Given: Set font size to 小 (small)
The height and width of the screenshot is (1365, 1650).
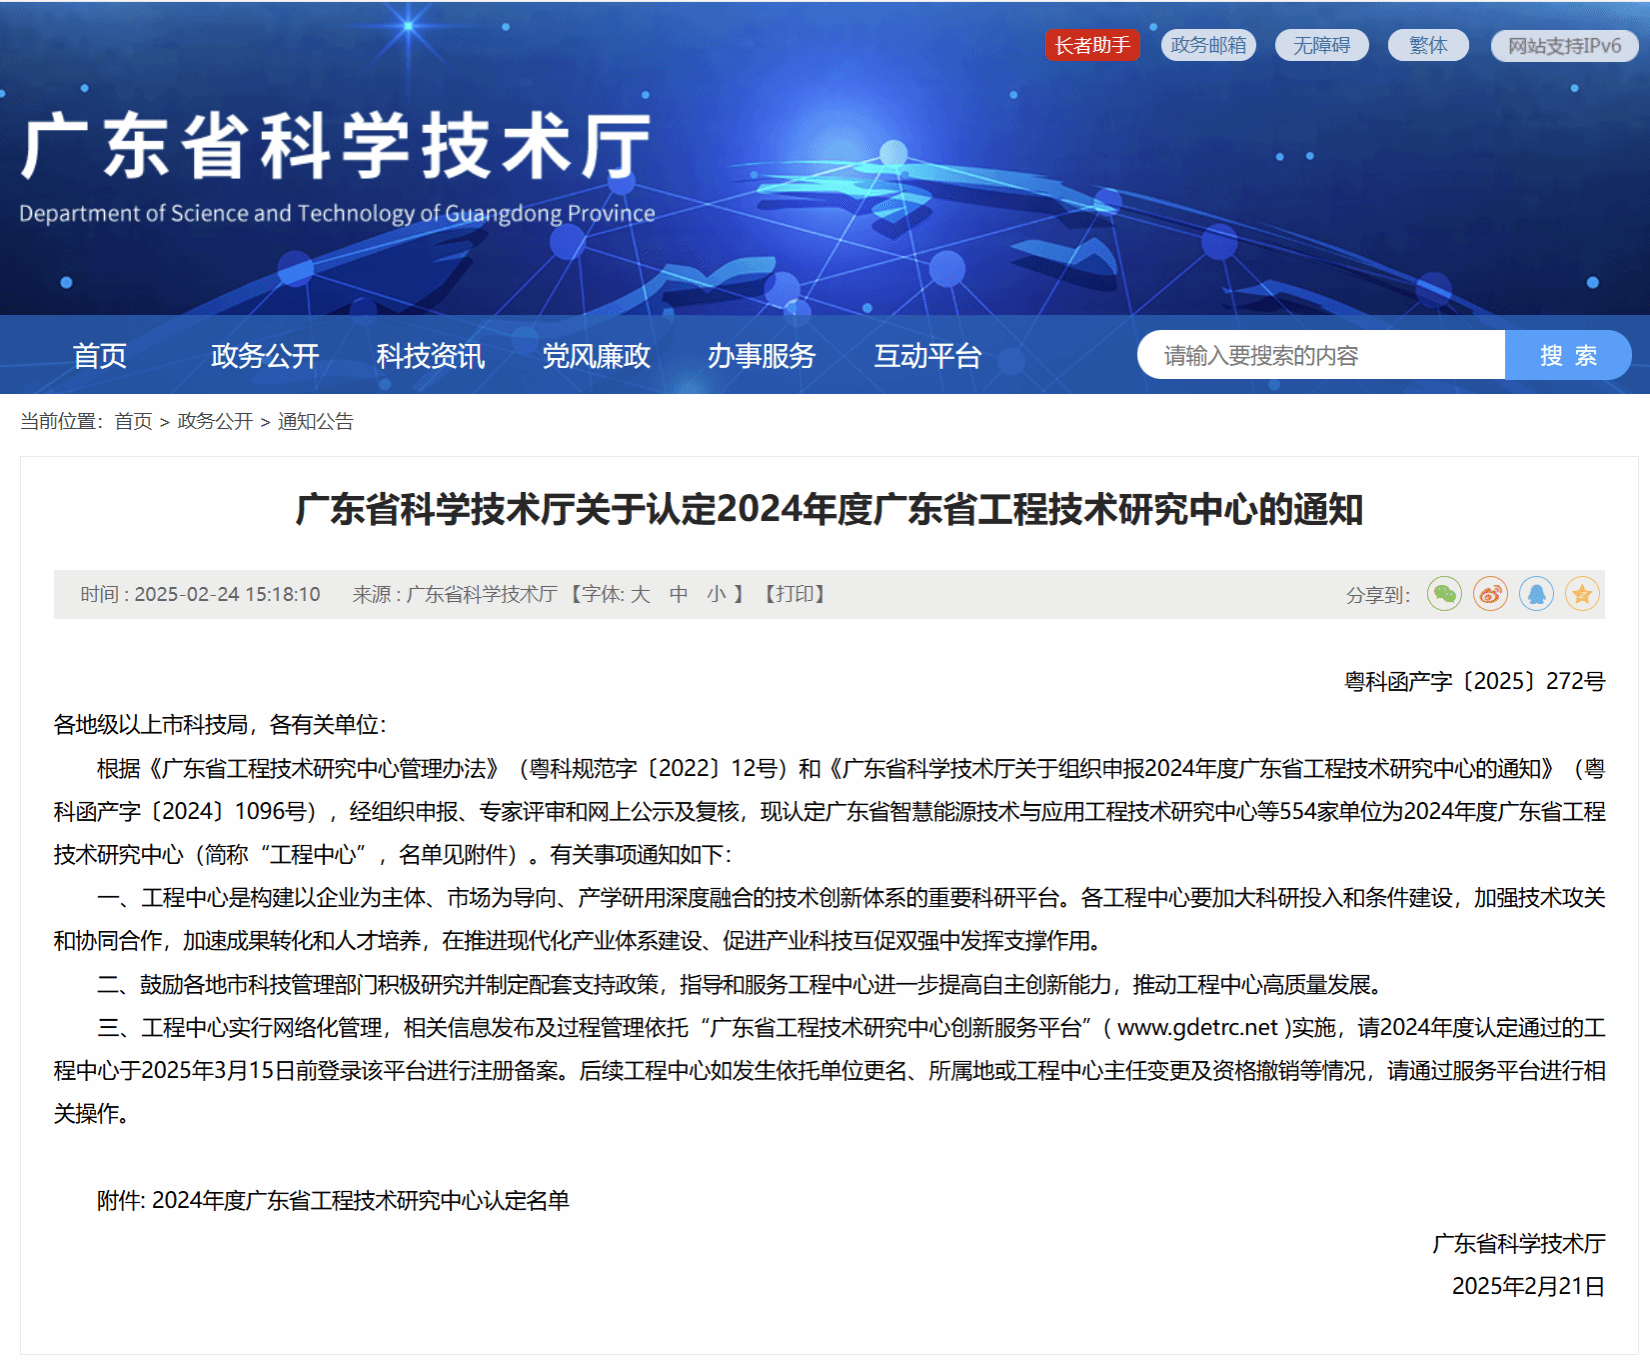Looking at the screenshot, I should coord(716,594).
